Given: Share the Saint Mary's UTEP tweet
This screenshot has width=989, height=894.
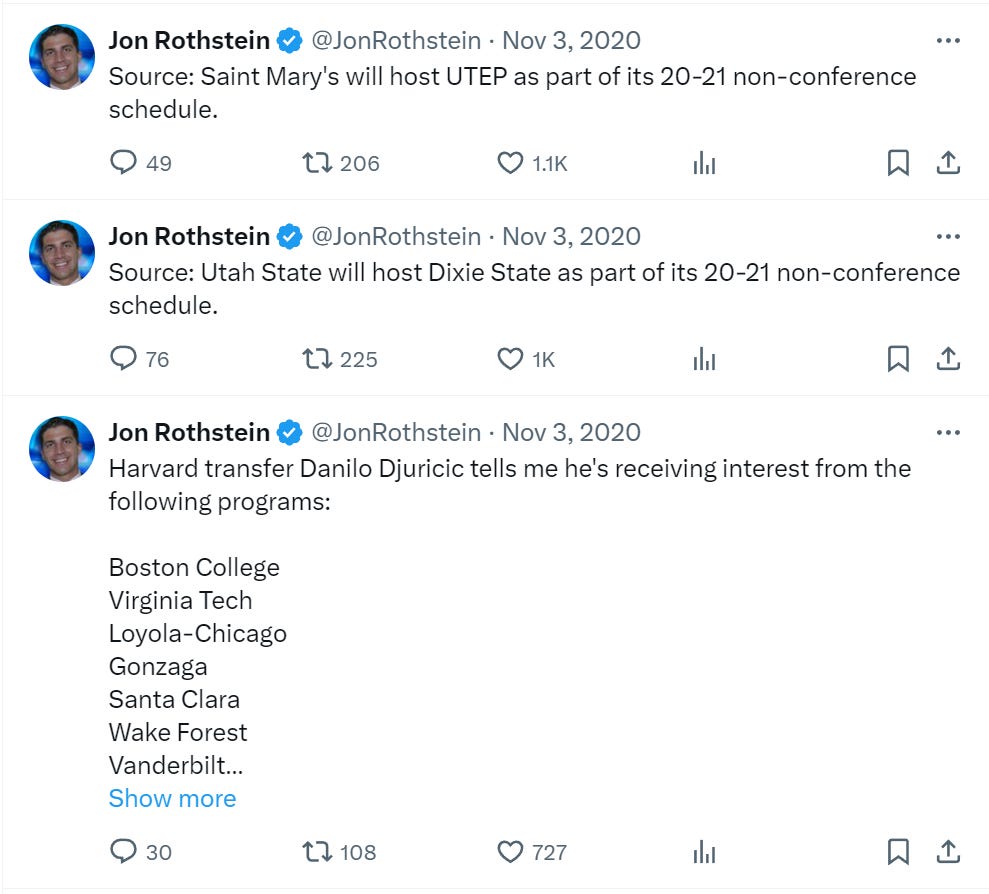Looking at the screenshot, I should 948,161.
